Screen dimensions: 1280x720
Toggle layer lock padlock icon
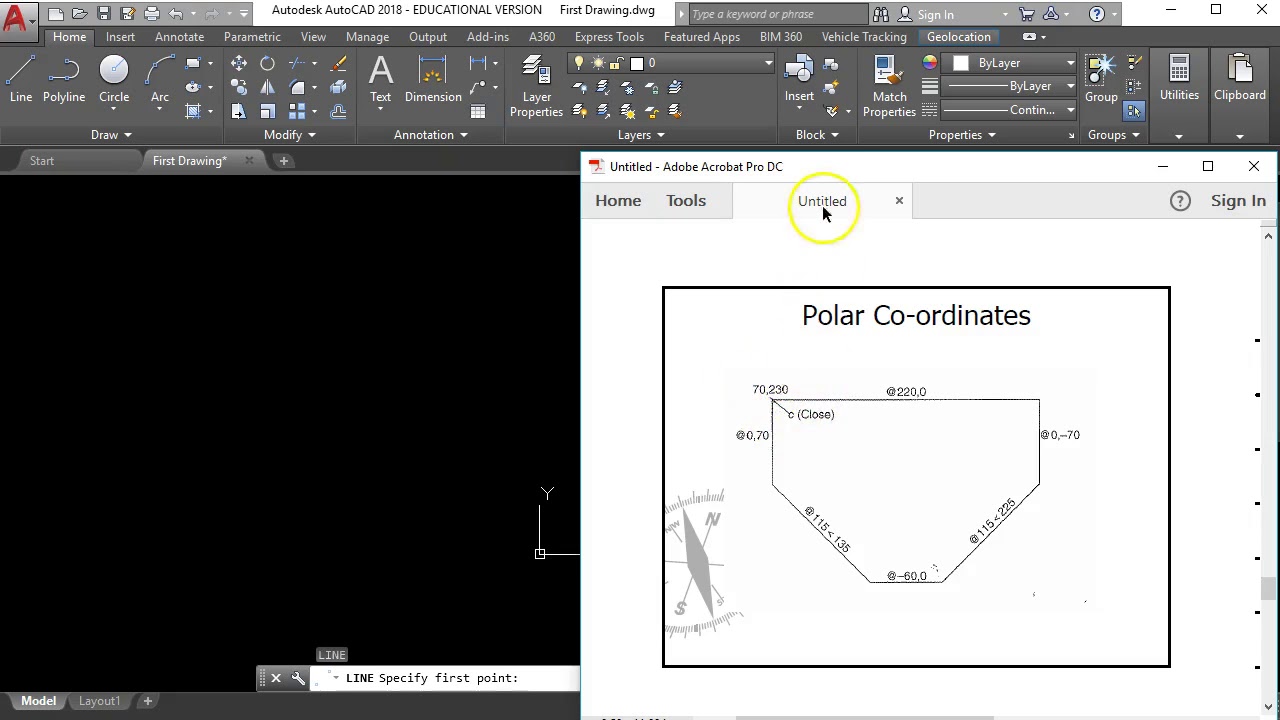[x=617, y=63]
